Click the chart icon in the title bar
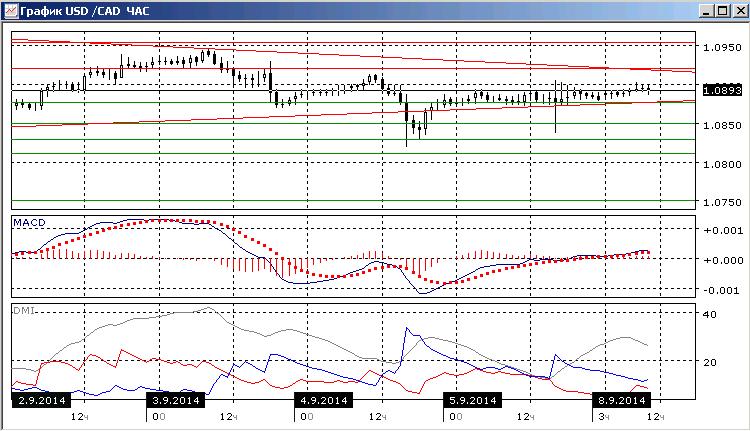Viewport: 750px width, 431px height. 11,11
